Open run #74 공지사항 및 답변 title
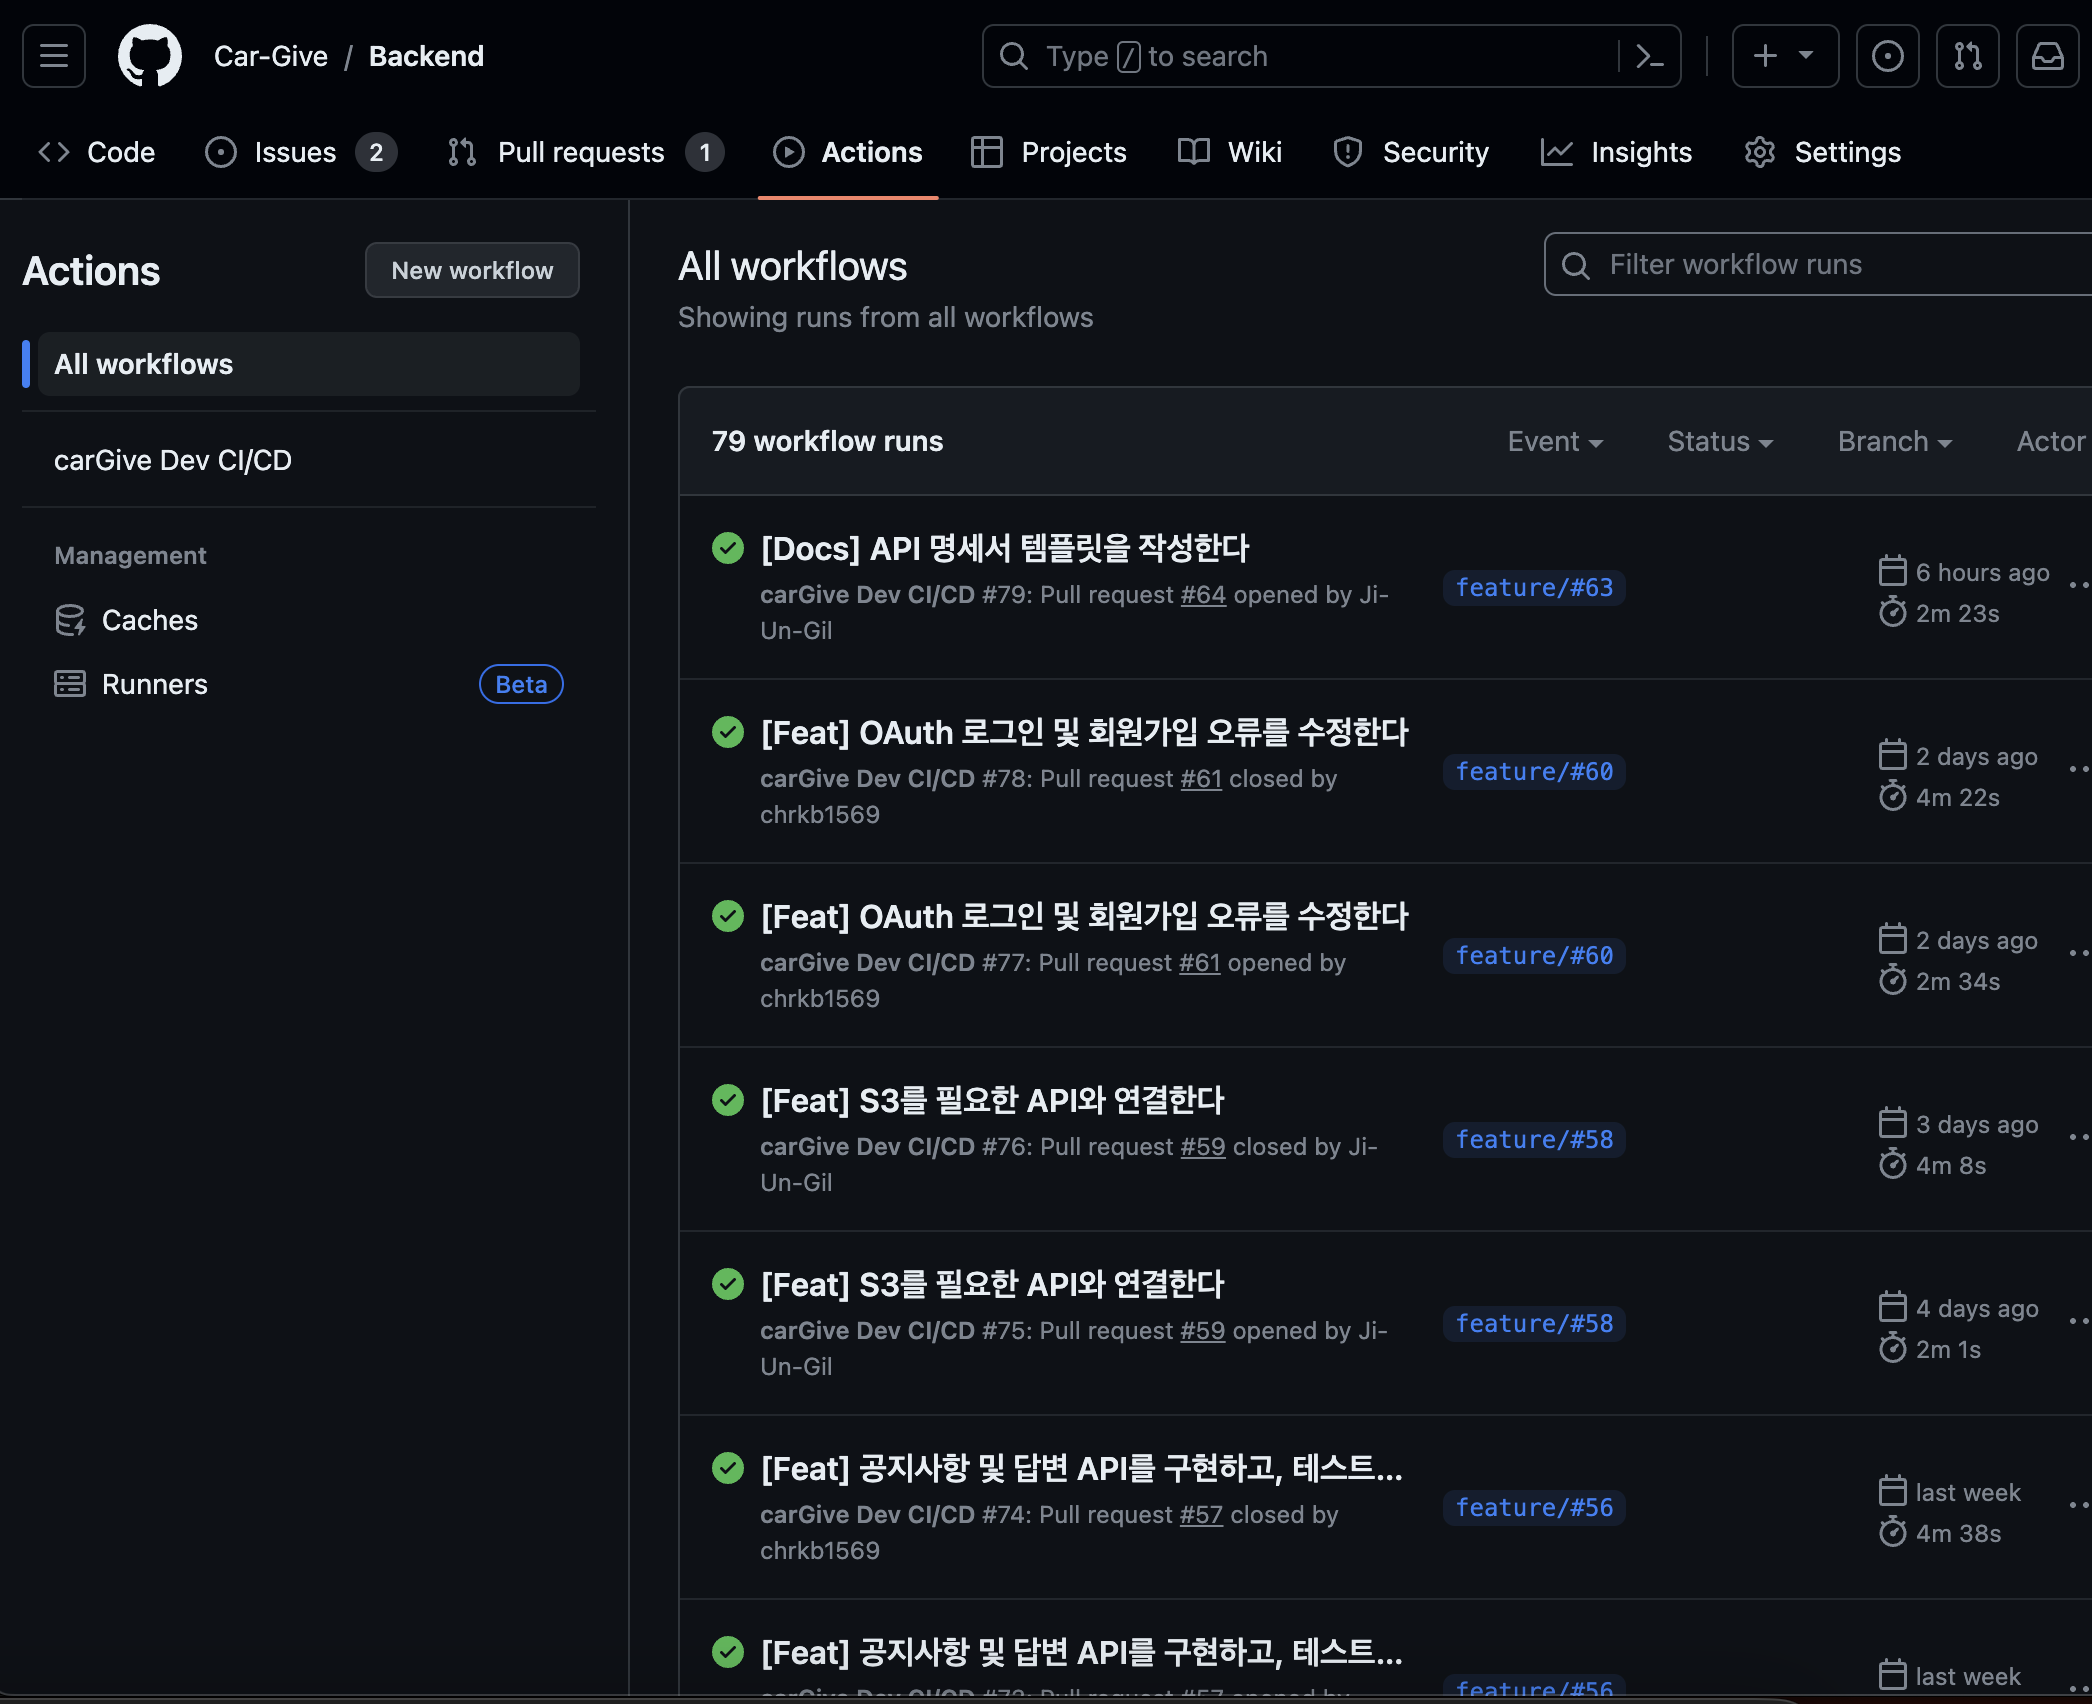Viewport: 2092px width, 1704px height. coord(1081,1468)
